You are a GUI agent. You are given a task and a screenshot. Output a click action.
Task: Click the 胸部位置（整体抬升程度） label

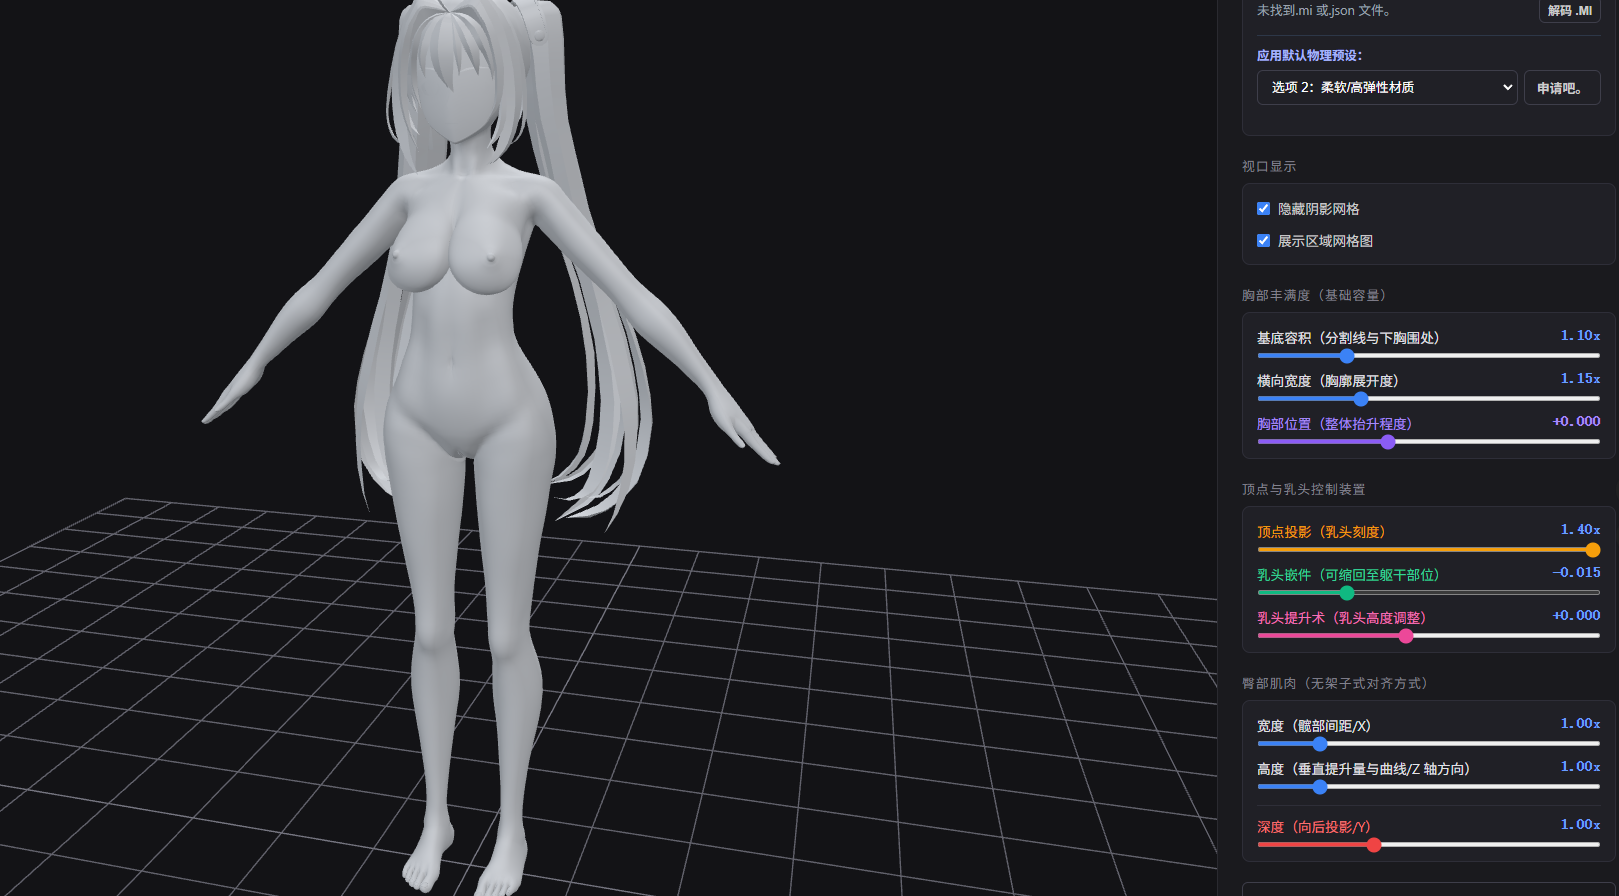coord(1335,425)
